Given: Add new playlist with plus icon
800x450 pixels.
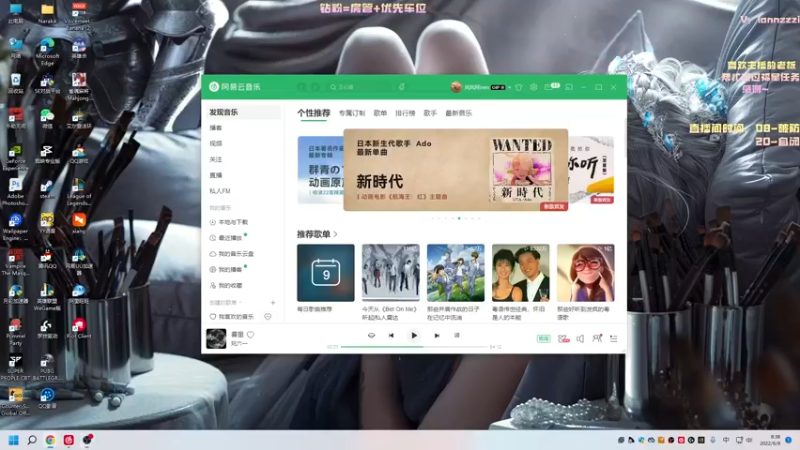Looking at the screenshot, I should [x=273, y=303].
